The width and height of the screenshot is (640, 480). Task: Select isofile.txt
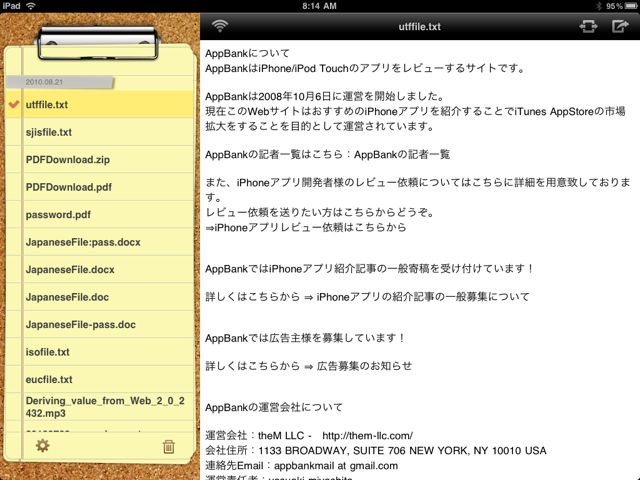click(x=99, y=352)
